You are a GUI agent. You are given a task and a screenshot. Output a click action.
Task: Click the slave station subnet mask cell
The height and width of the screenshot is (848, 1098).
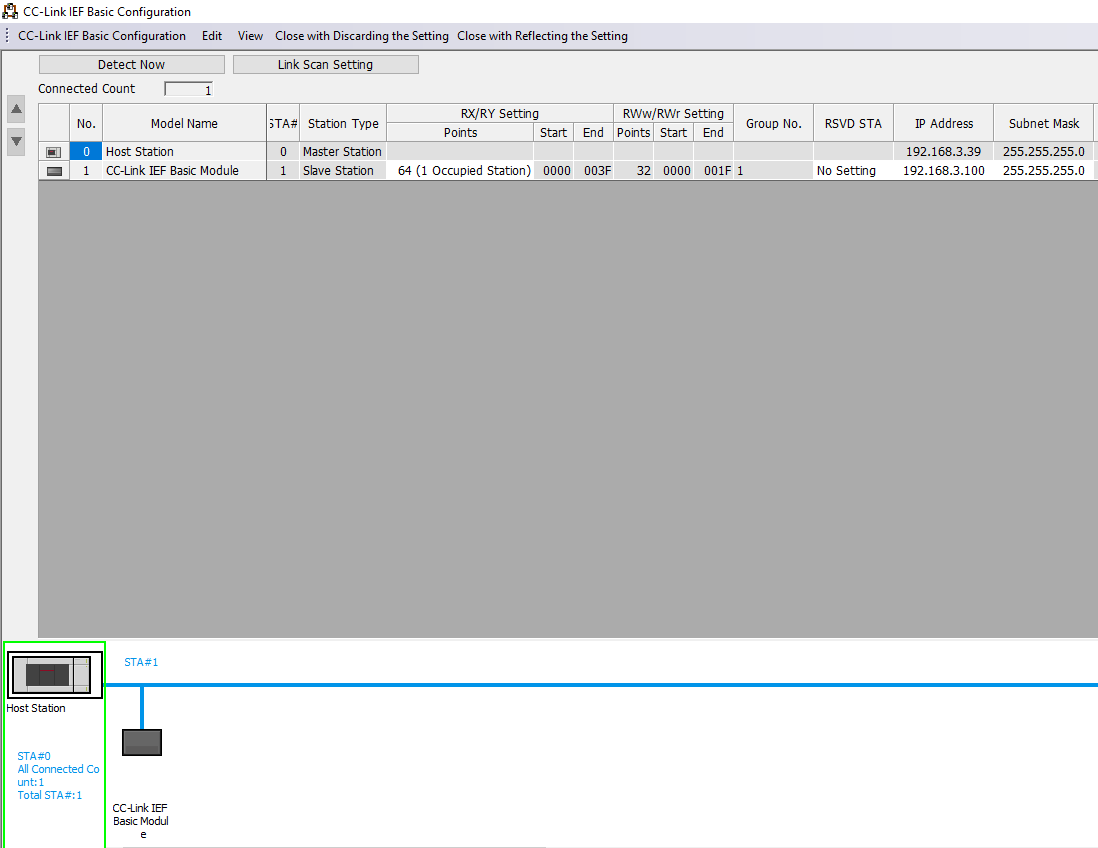pos(1043,171)
